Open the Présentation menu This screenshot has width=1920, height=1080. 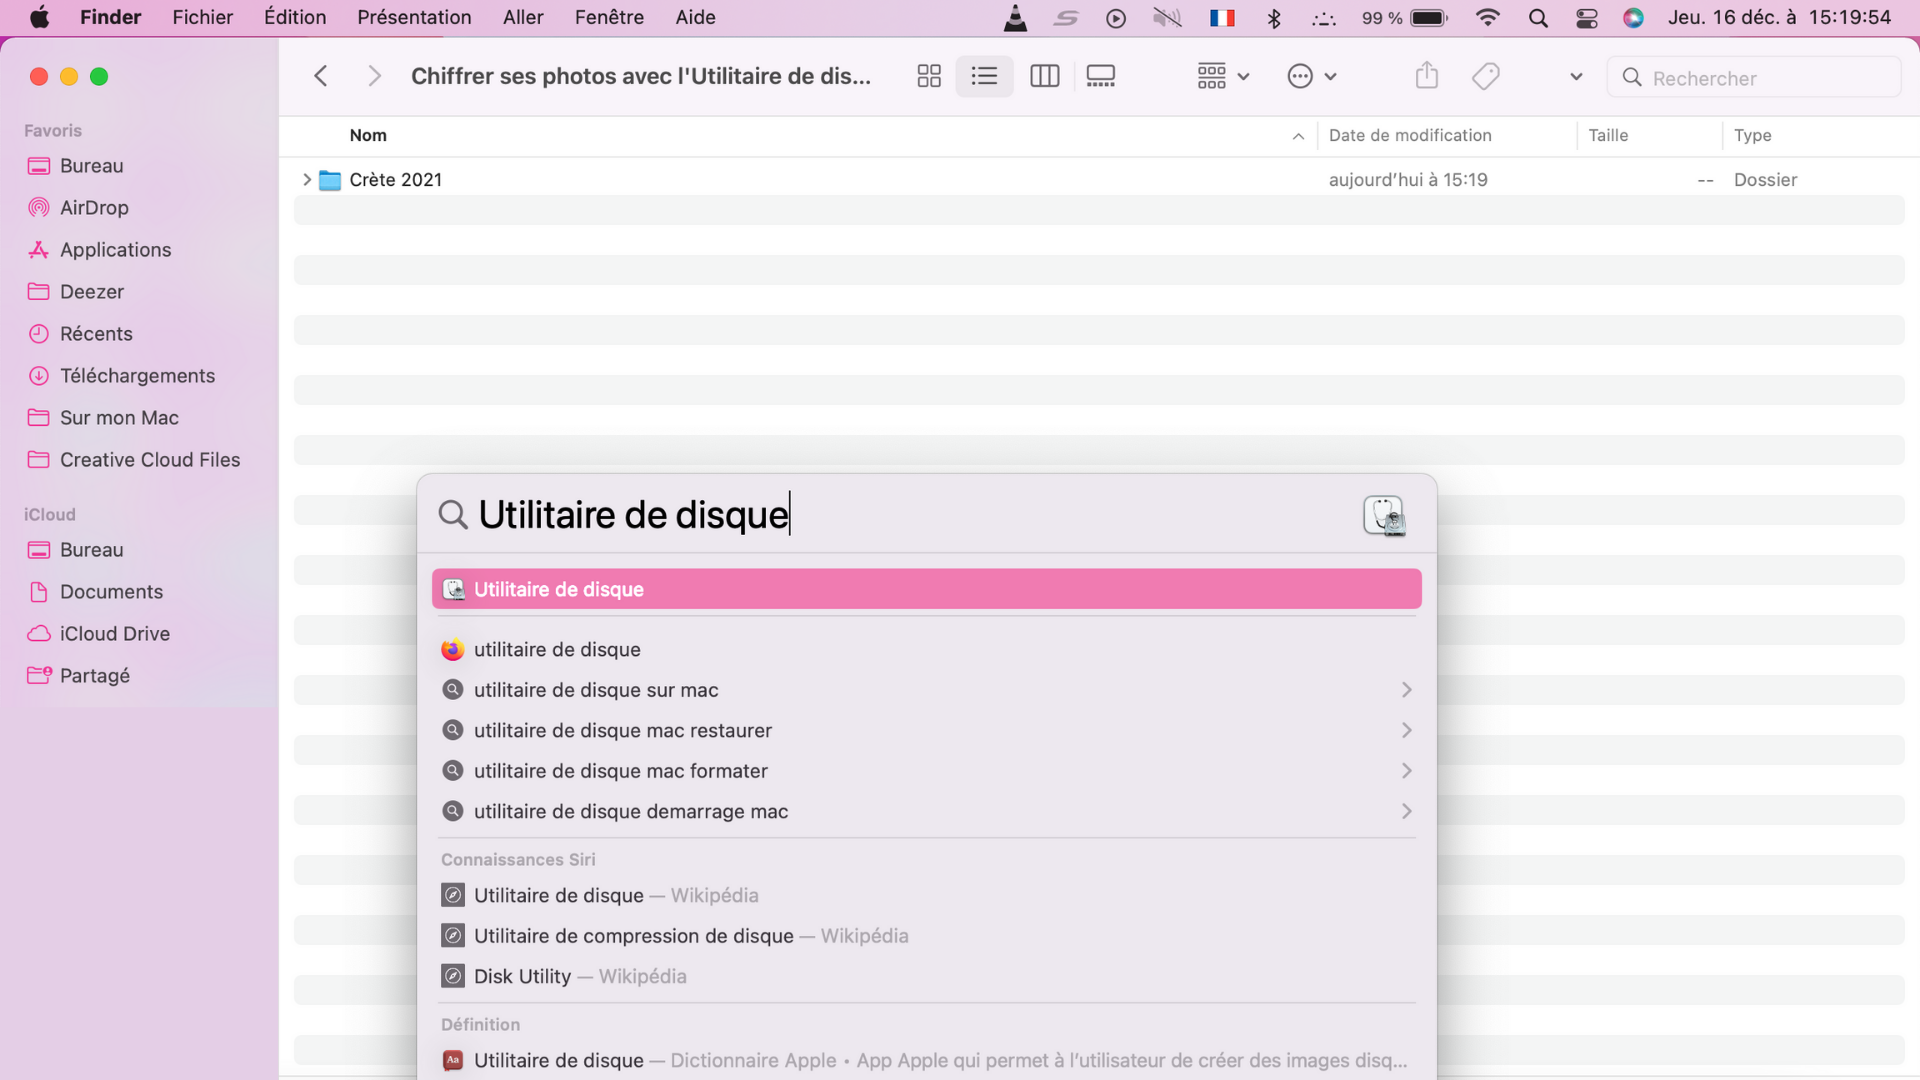[x=414, y=17]
